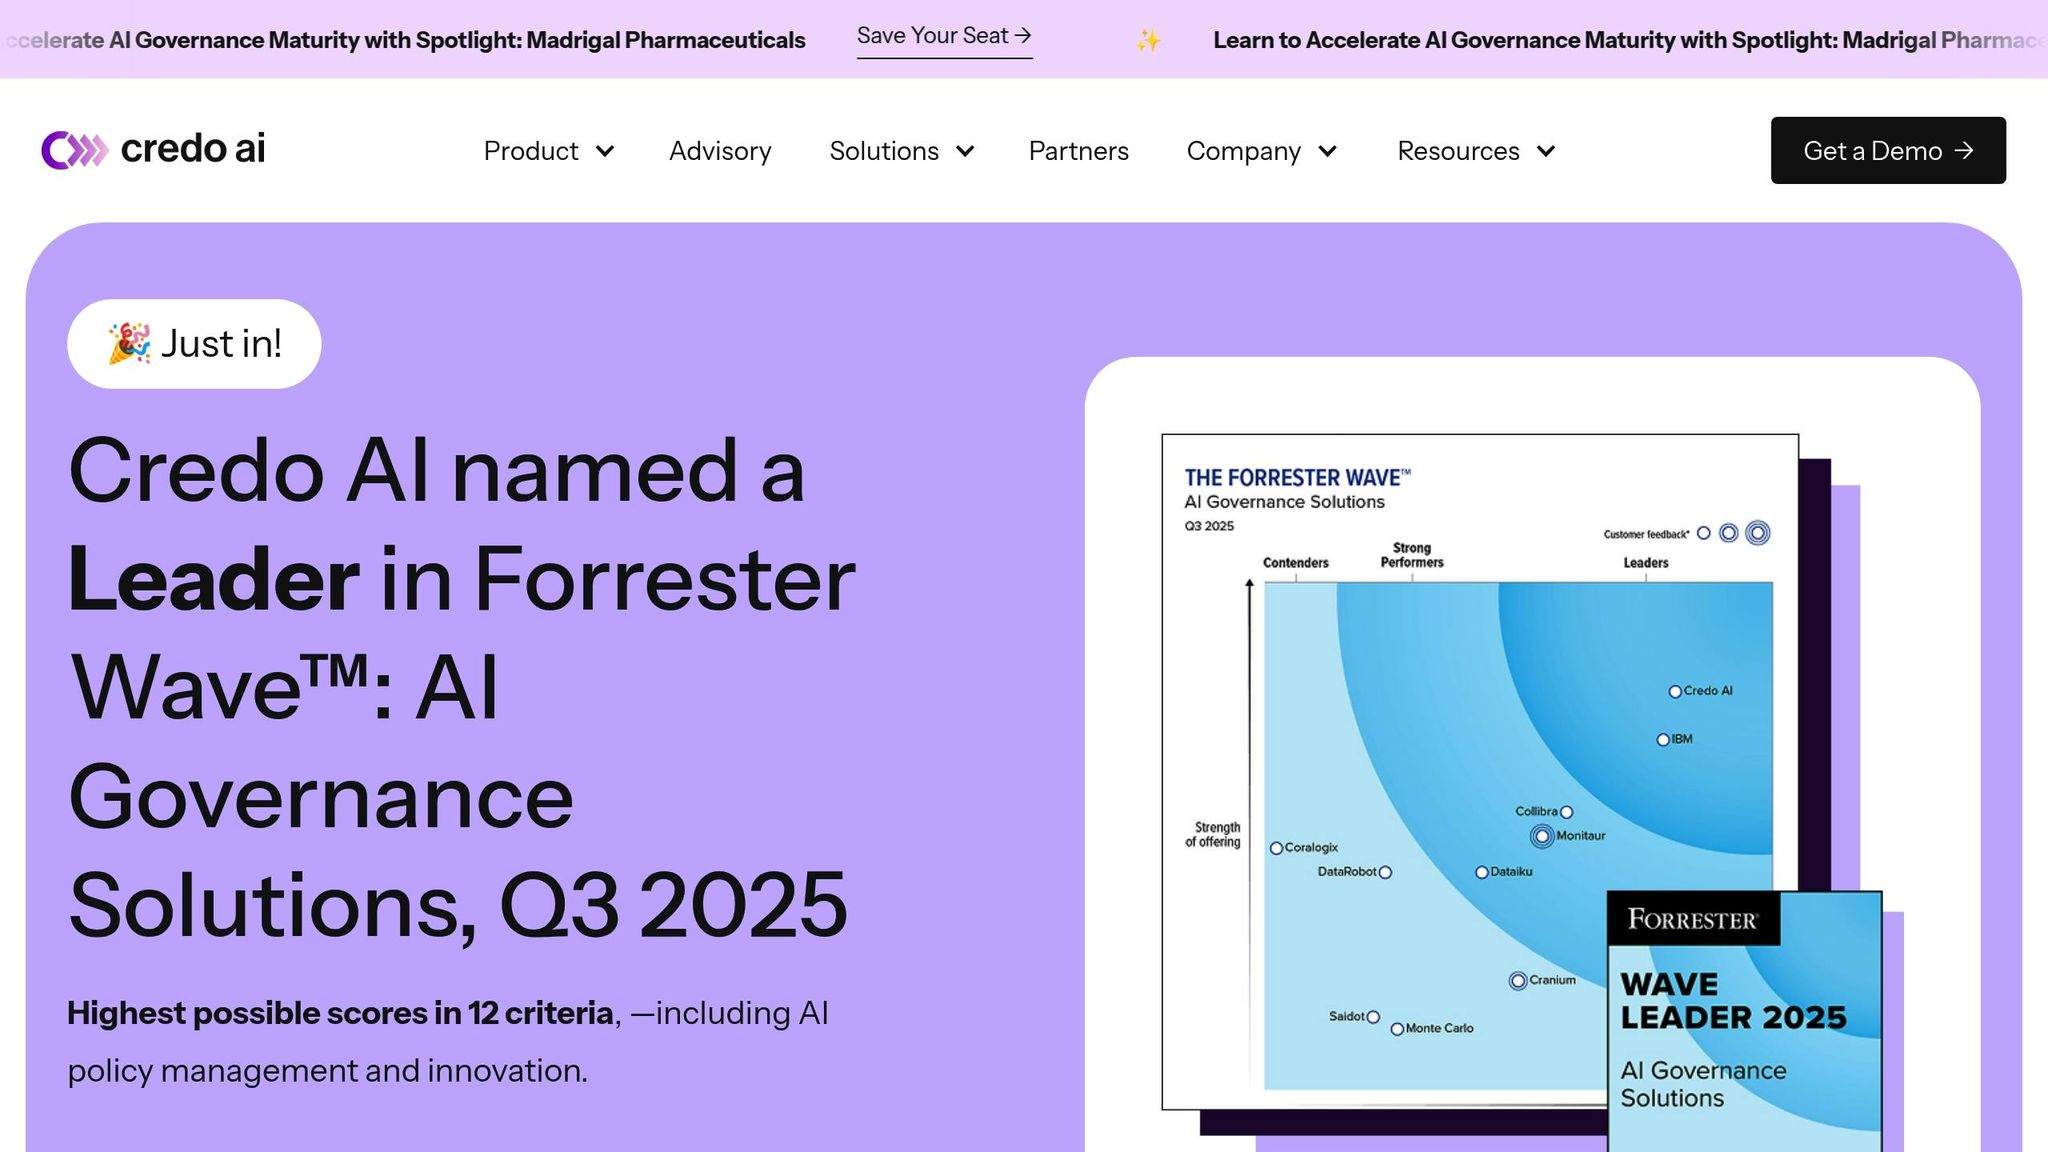This screenshot has width=2048, height=1152.
Task: Click the IBM marker on the Wave chart
Action: point(1663,740)
